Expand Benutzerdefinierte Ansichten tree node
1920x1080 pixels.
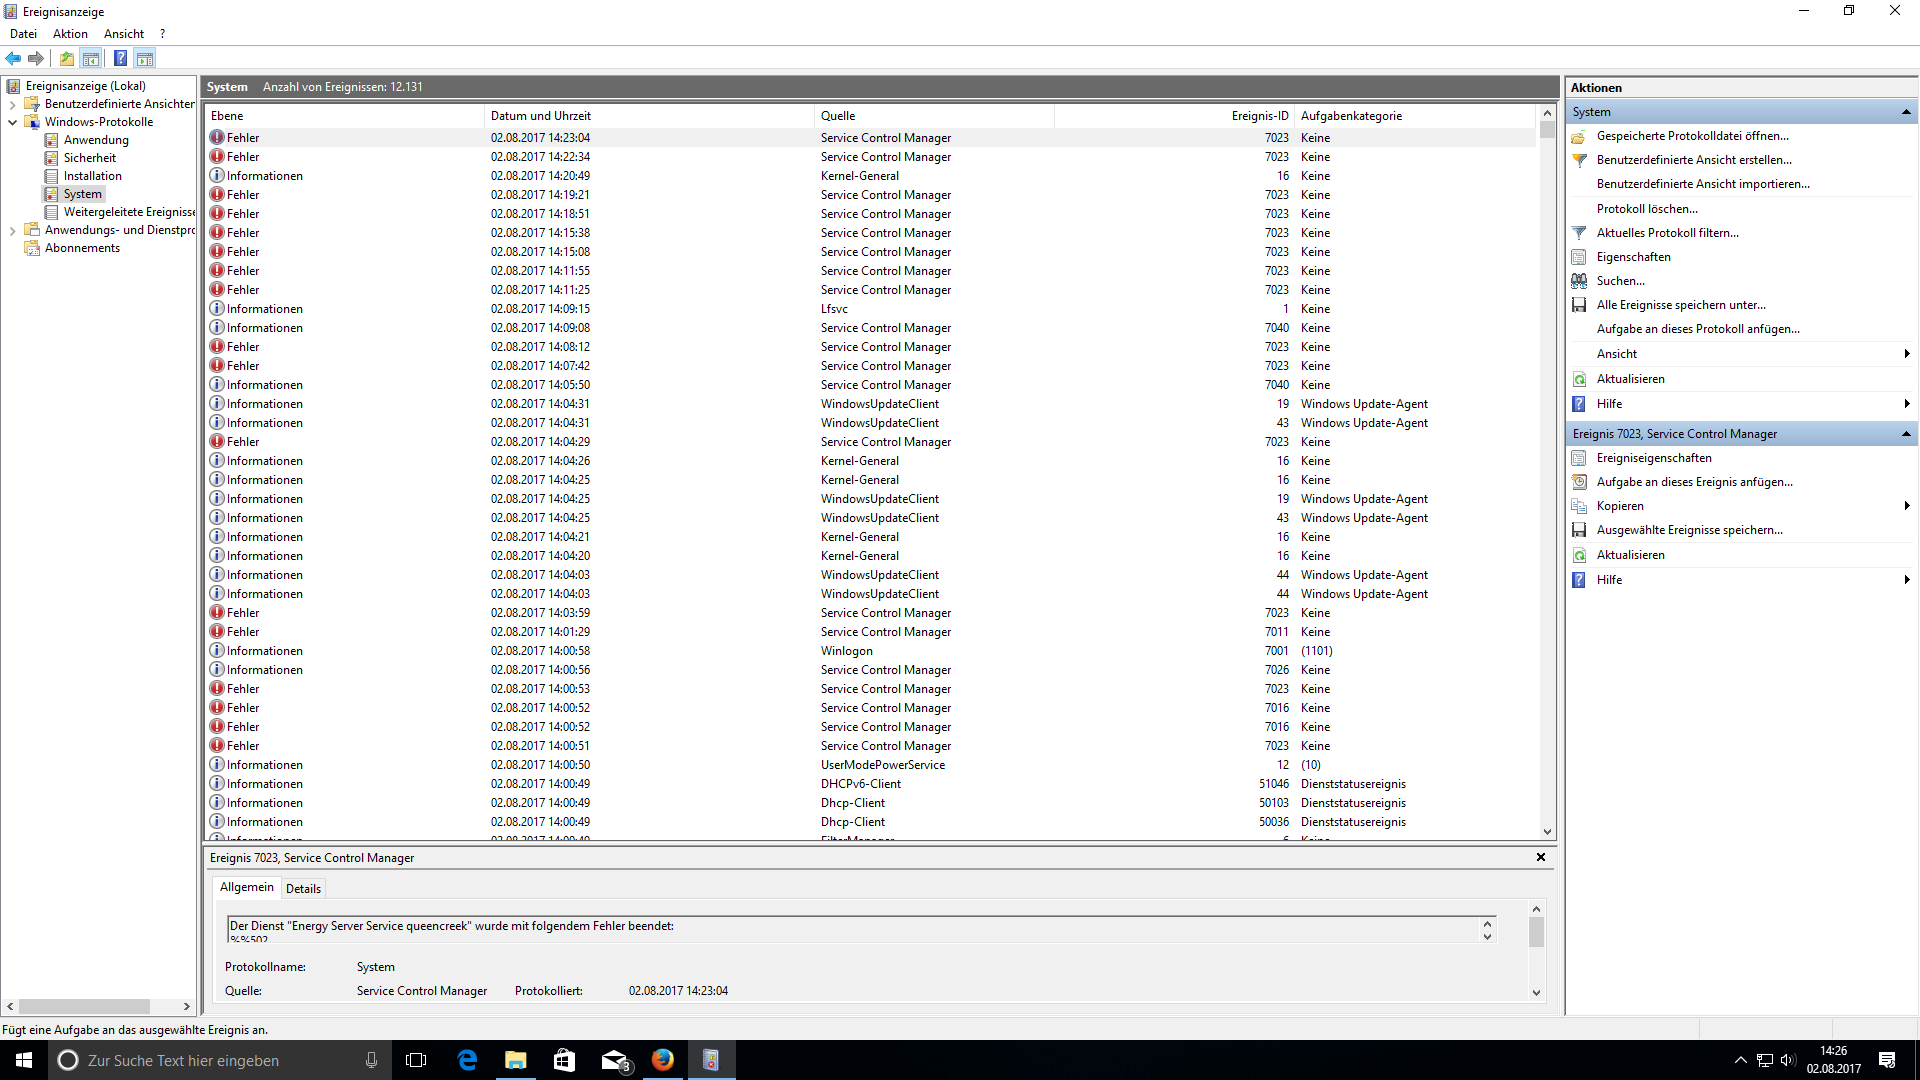[x=12, y=104]
